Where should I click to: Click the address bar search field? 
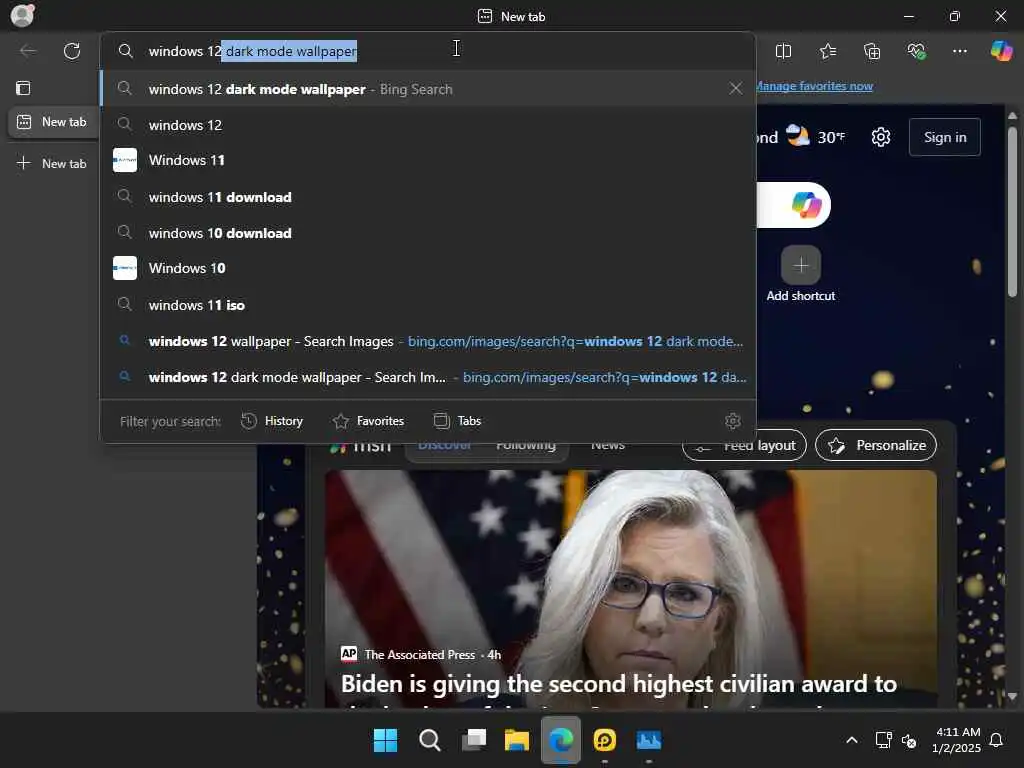point(428,51)
